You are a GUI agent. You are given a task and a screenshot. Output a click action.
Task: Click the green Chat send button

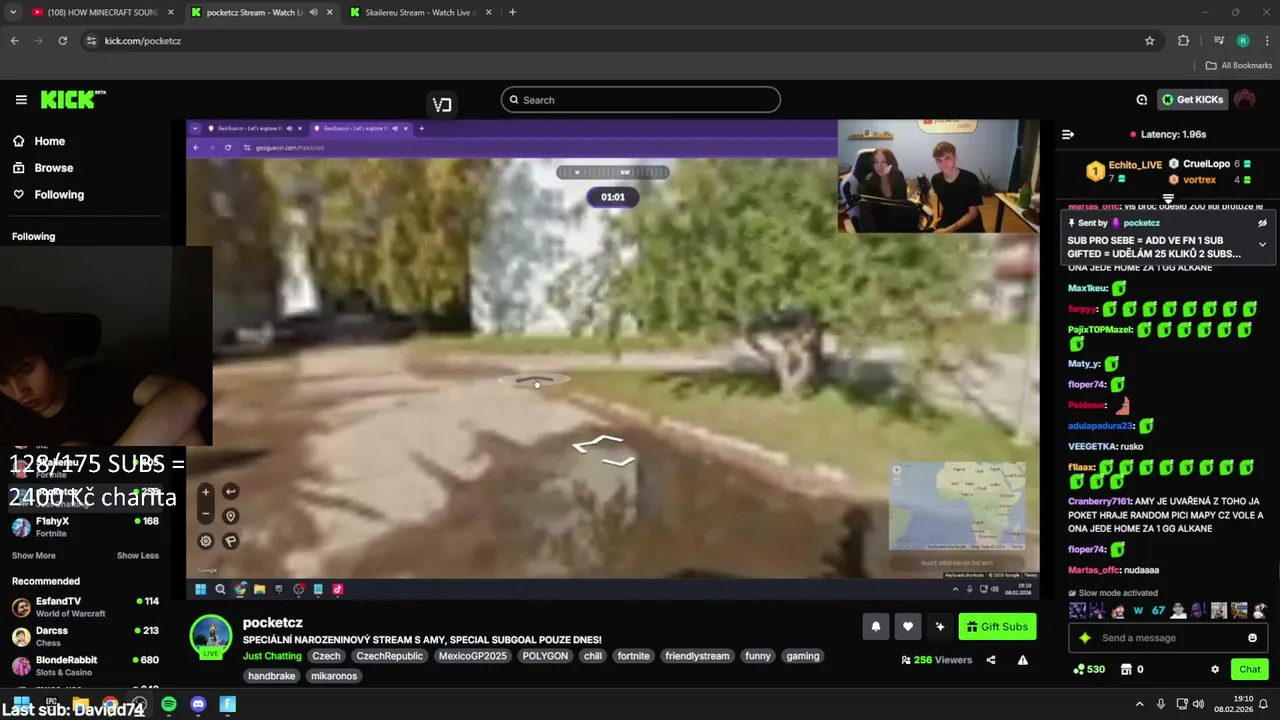(1250, 669)
